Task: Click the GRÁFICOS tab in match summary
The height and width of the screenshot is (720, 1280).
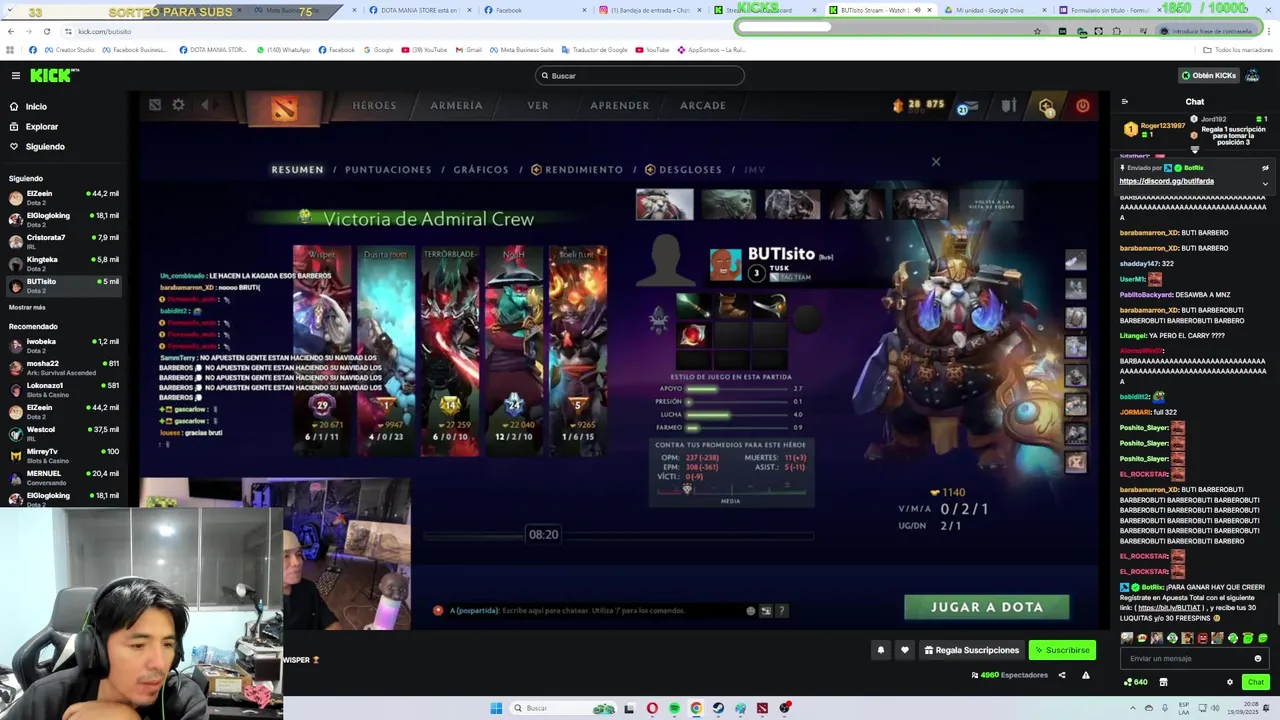Action: 481,170
